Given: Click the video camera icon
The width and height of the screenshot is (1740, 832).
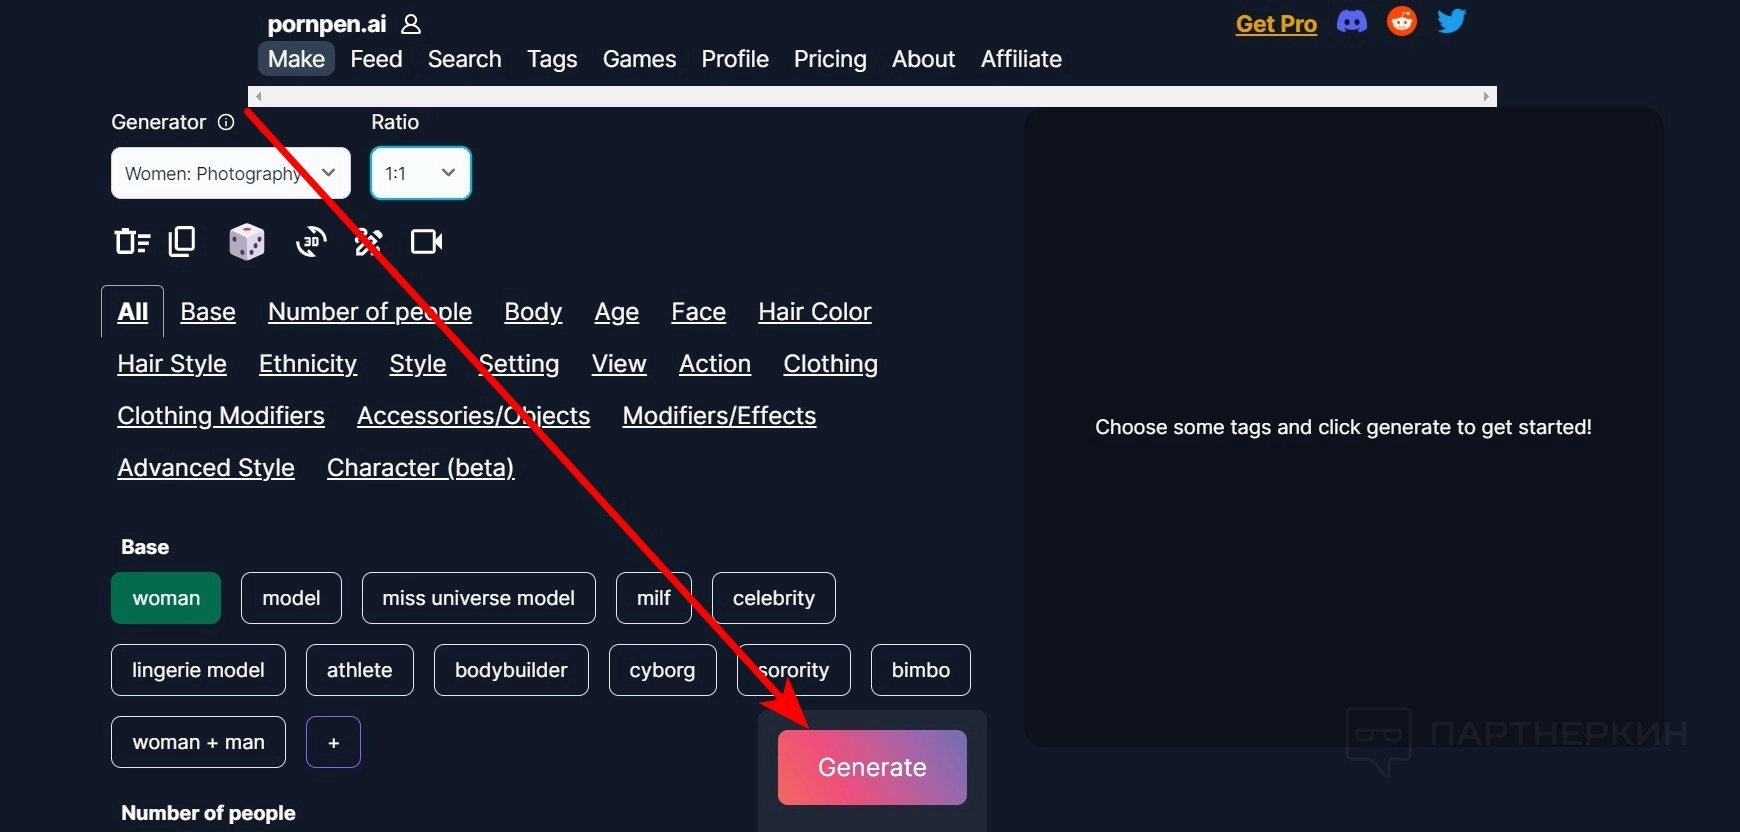Looking at the screenshot, I should coord(427,242).
